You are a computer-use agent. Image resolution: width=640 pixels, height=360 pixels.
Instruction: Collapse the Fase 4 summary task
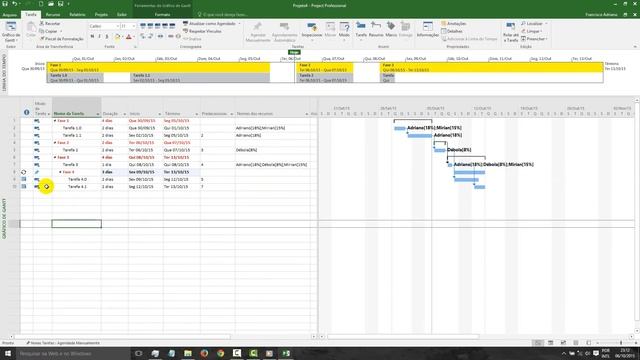[60, 172]
